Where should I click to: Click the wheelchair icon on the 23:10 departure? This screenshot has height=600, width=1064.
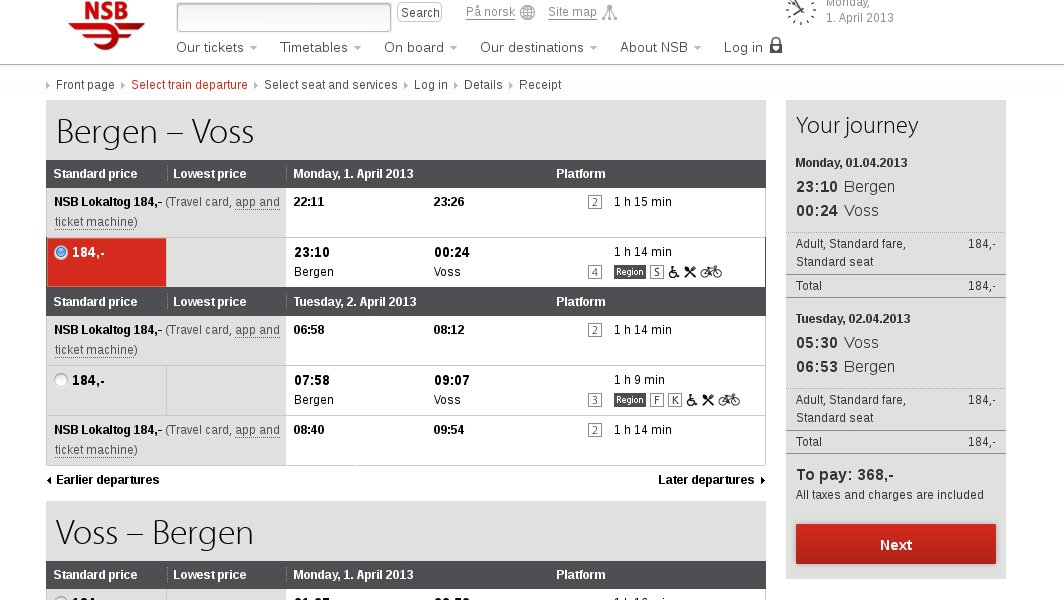click(x=674, y=271)
